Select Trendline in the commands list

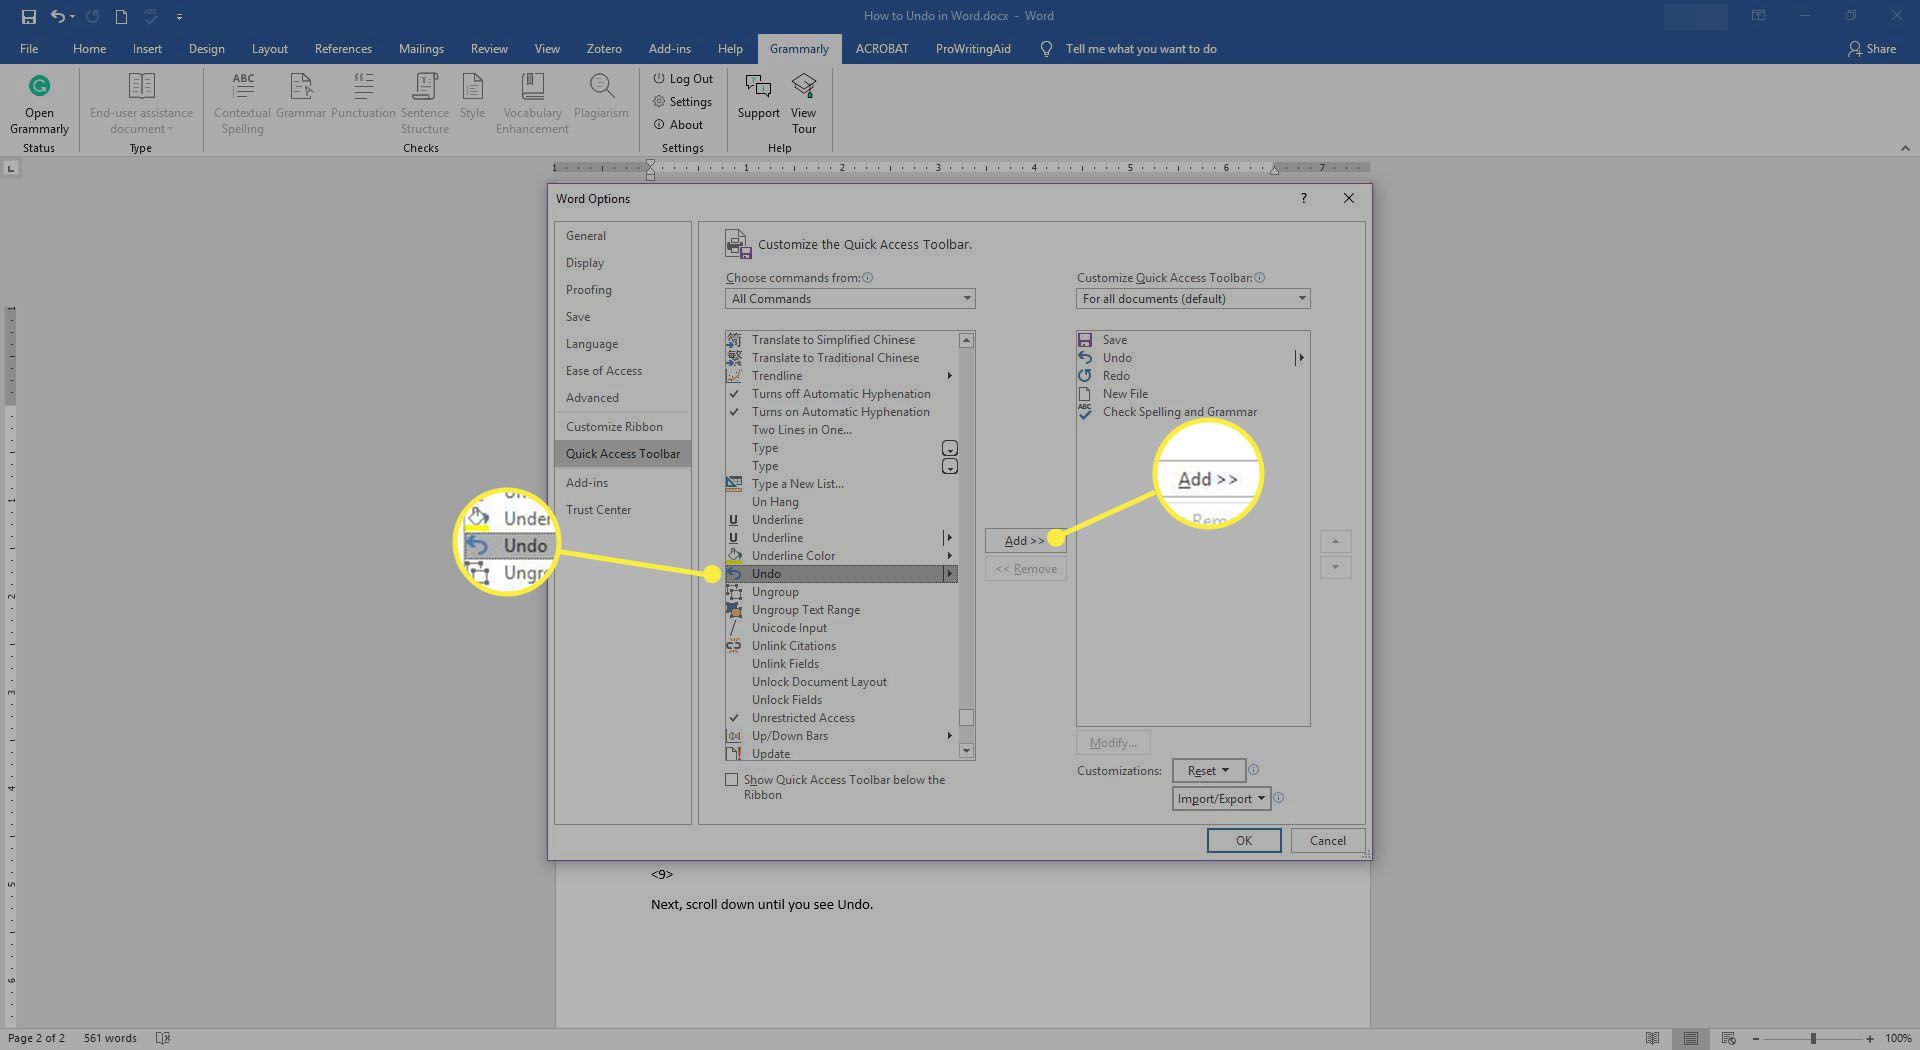(841, 375)
